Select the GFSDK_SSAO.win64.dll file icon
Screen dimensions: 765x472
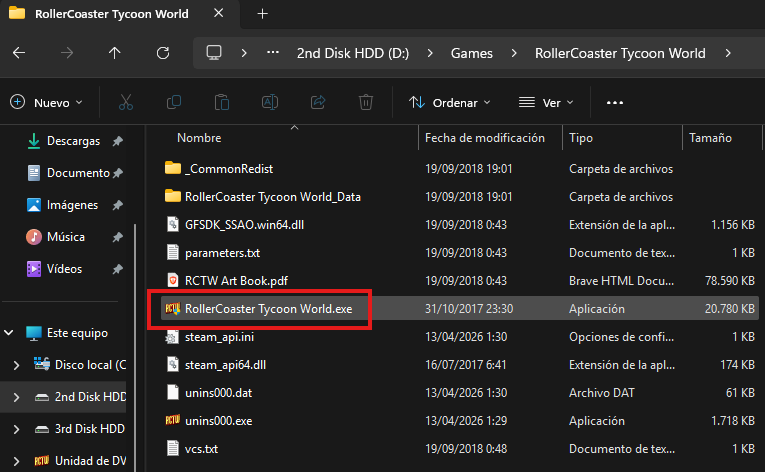point(173,225)
